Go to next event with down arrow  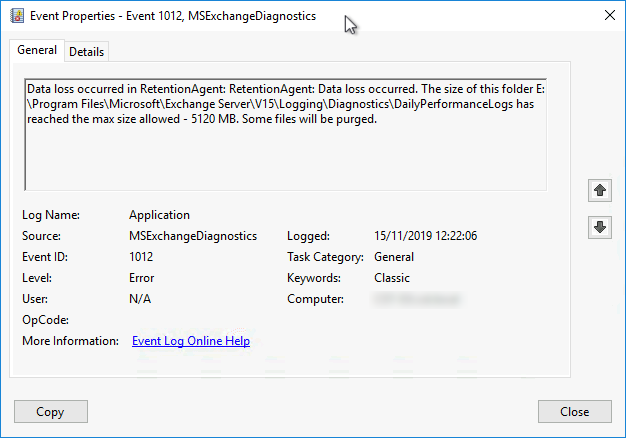click(x=600, y=227)
